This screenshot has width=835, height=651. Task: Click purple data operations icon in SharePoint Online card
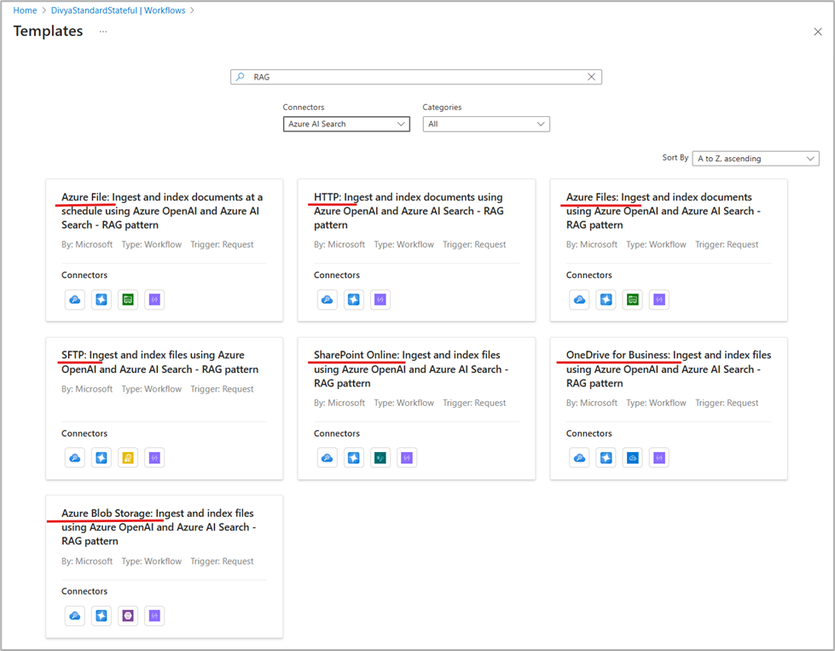(x=407, y=458)
